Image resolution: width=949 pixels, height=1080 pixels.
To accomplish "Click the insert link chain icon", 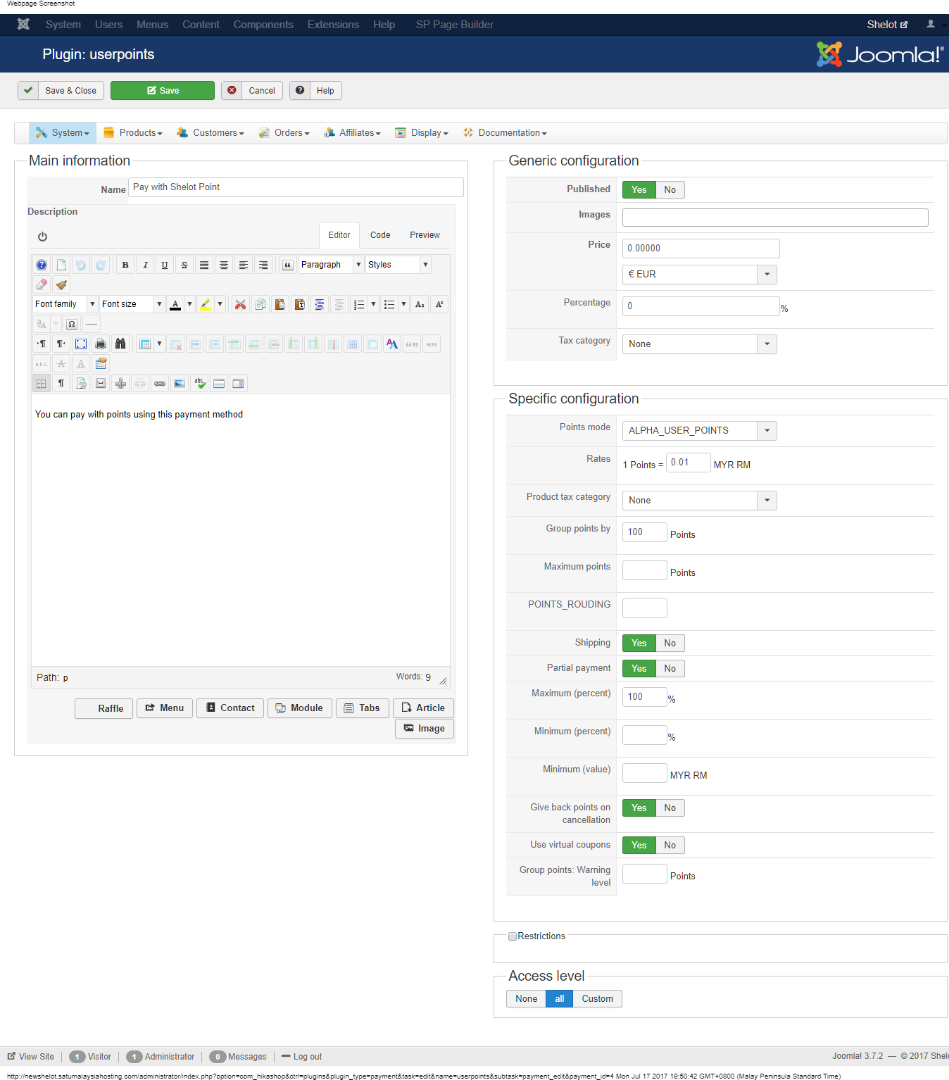I will coord(160,384).
